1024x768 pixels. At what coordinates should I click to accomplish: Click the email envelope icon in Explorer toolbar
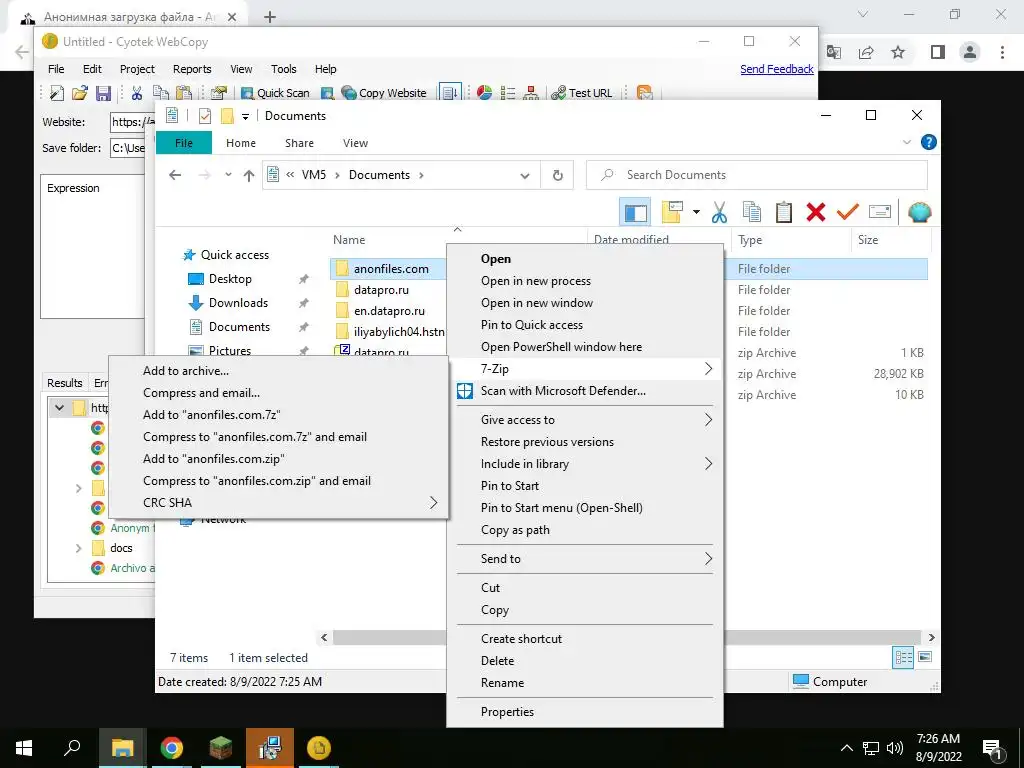[x=880, y=212]
